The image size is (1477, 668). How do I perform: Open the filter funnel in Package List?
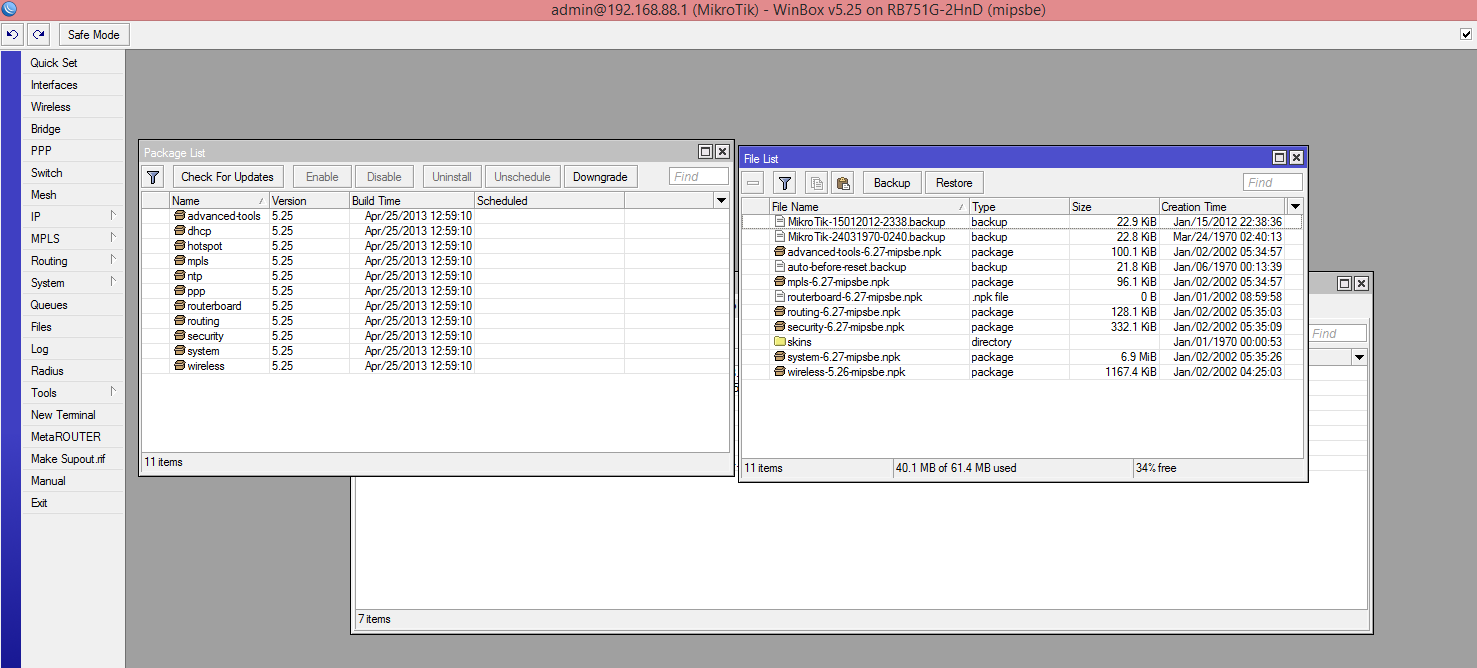[x=153, y=177]
